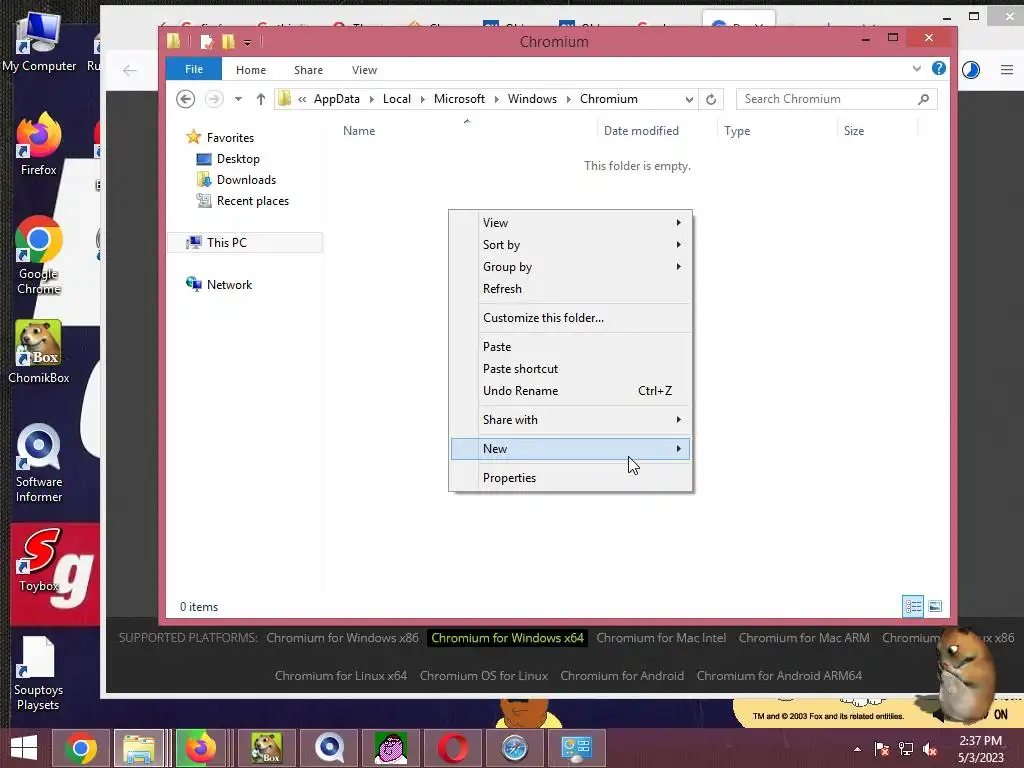The image size is (1024, 768).
Task: Sort by the Size column header
Action: point(854,131)
